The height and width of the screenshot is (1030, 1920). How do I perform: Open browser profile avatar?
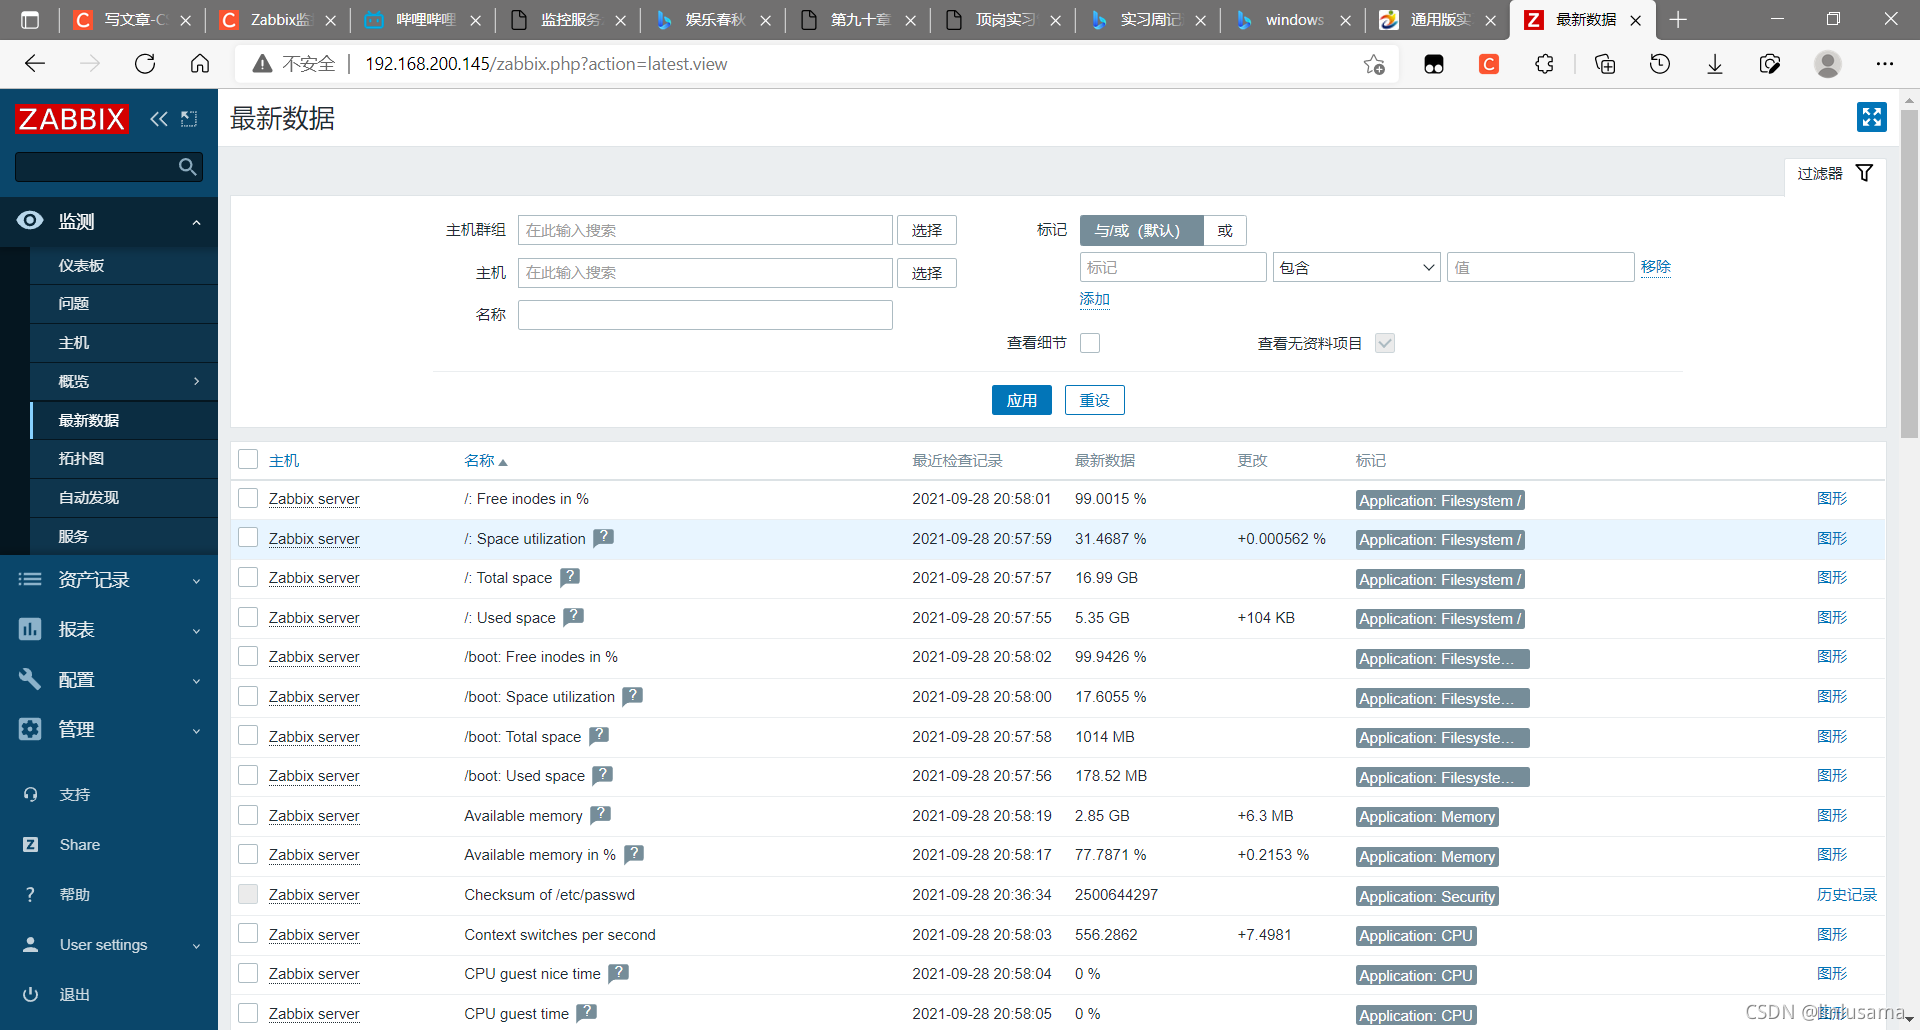[x=1827, y=64]
